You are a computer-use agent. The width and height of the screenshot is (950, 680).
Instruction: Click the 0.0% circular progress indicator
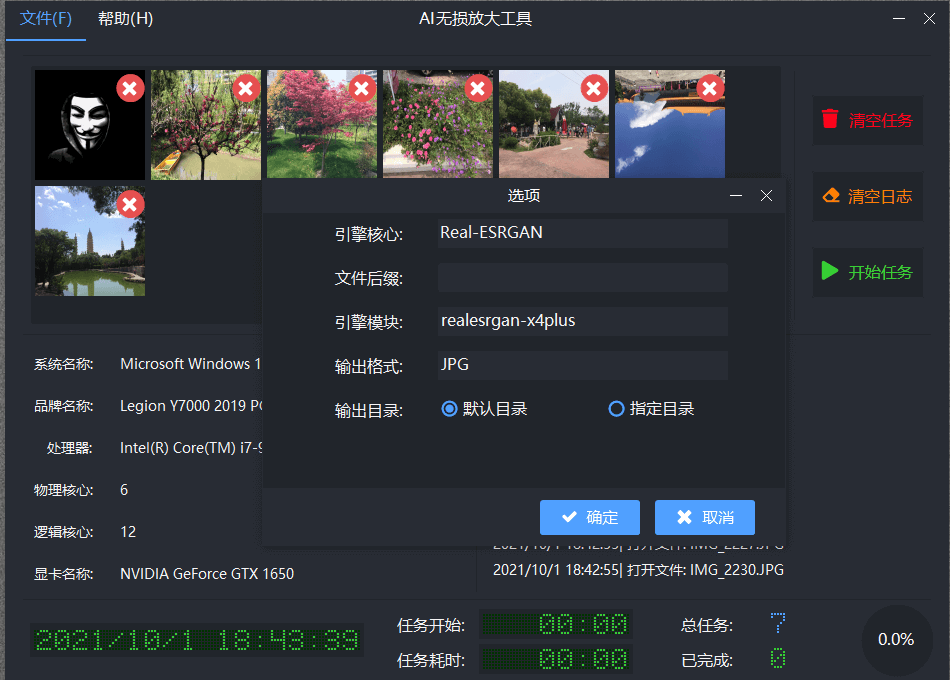tap(896, 639)
